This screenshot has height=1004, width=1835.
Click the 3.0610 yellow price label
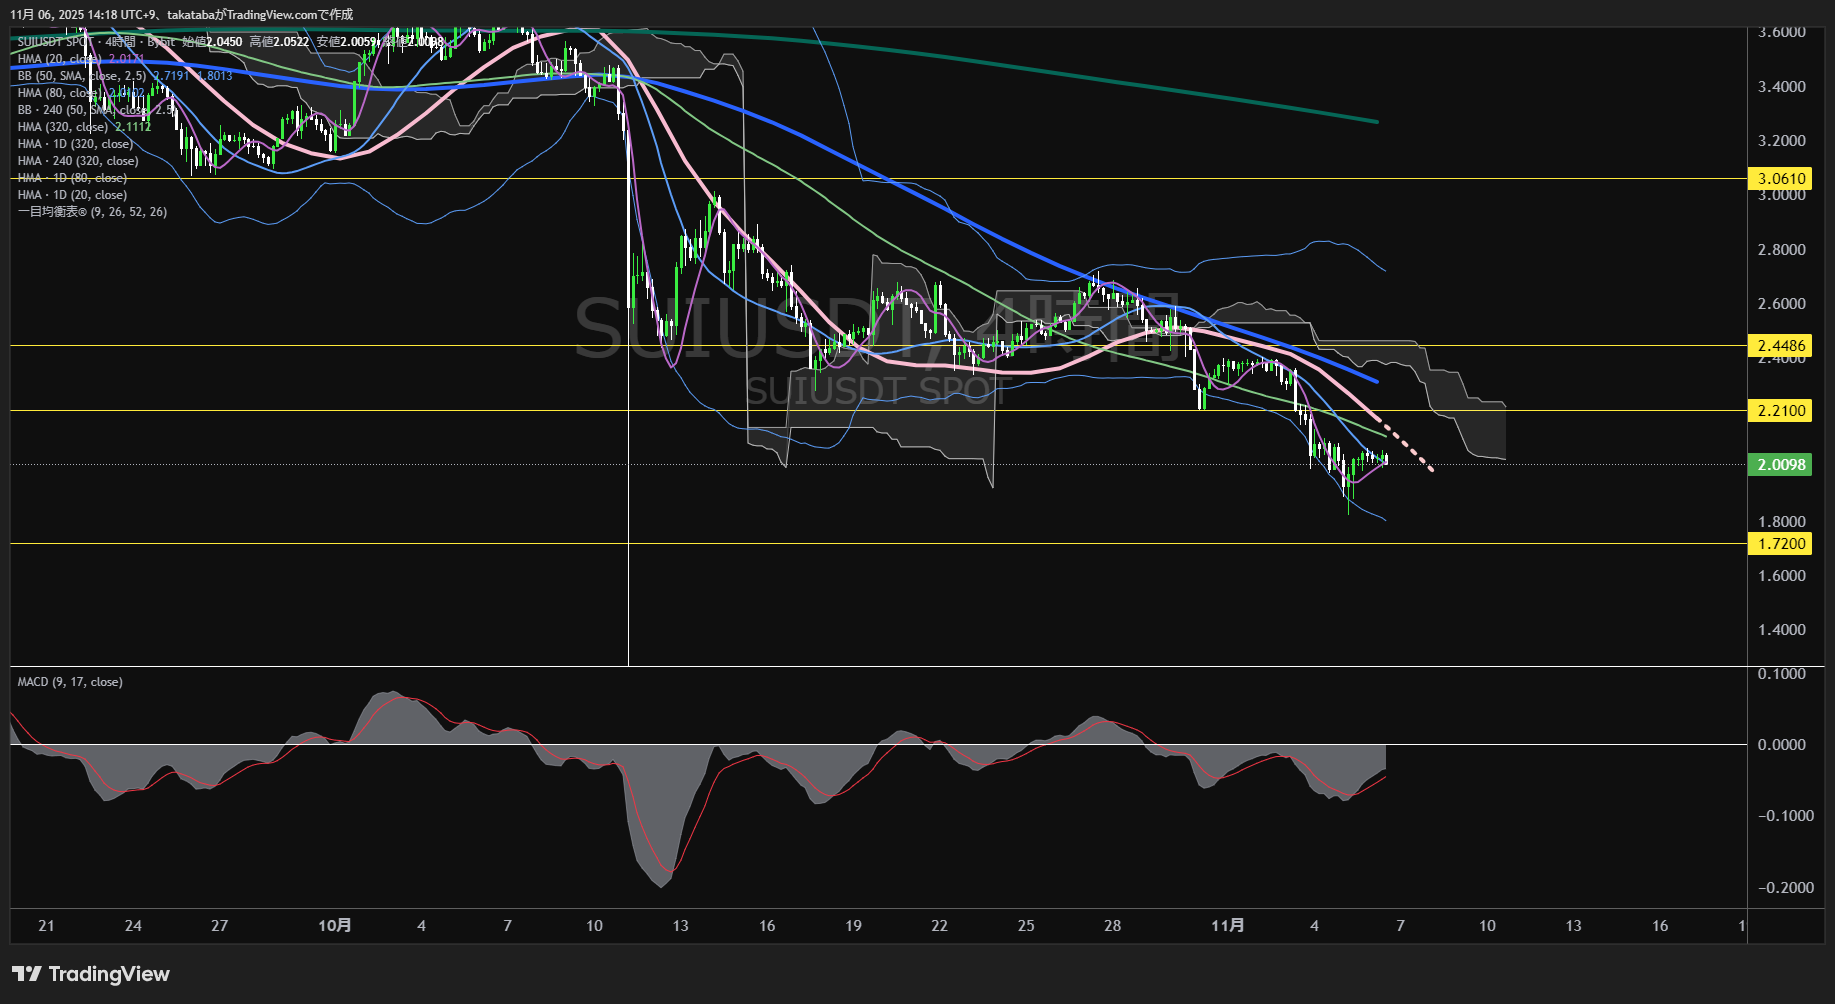[1781, 179]
